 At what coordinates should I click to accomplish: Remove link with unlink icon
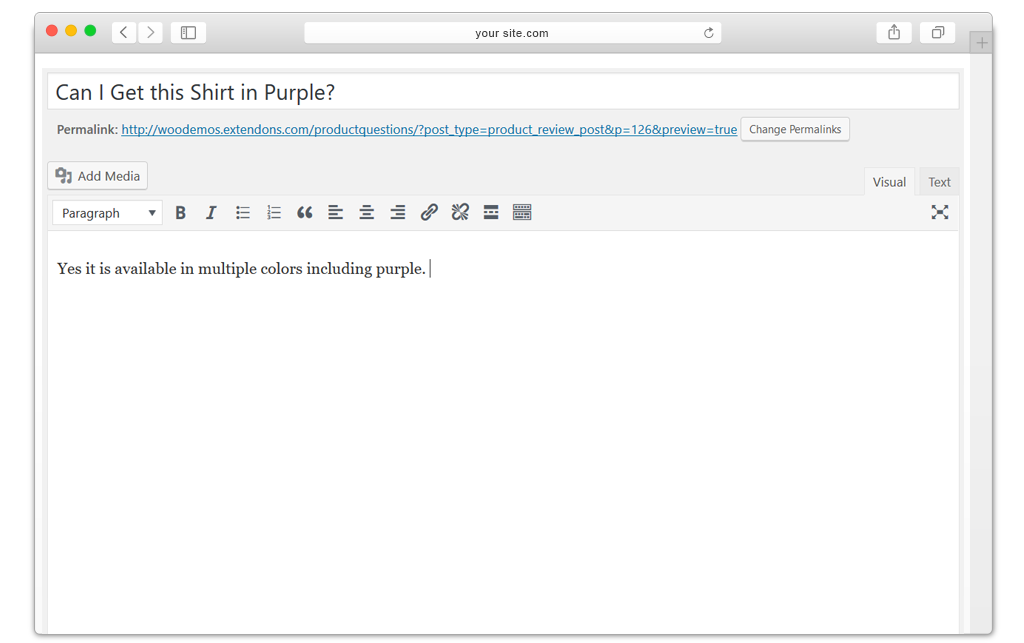(460, 212)
